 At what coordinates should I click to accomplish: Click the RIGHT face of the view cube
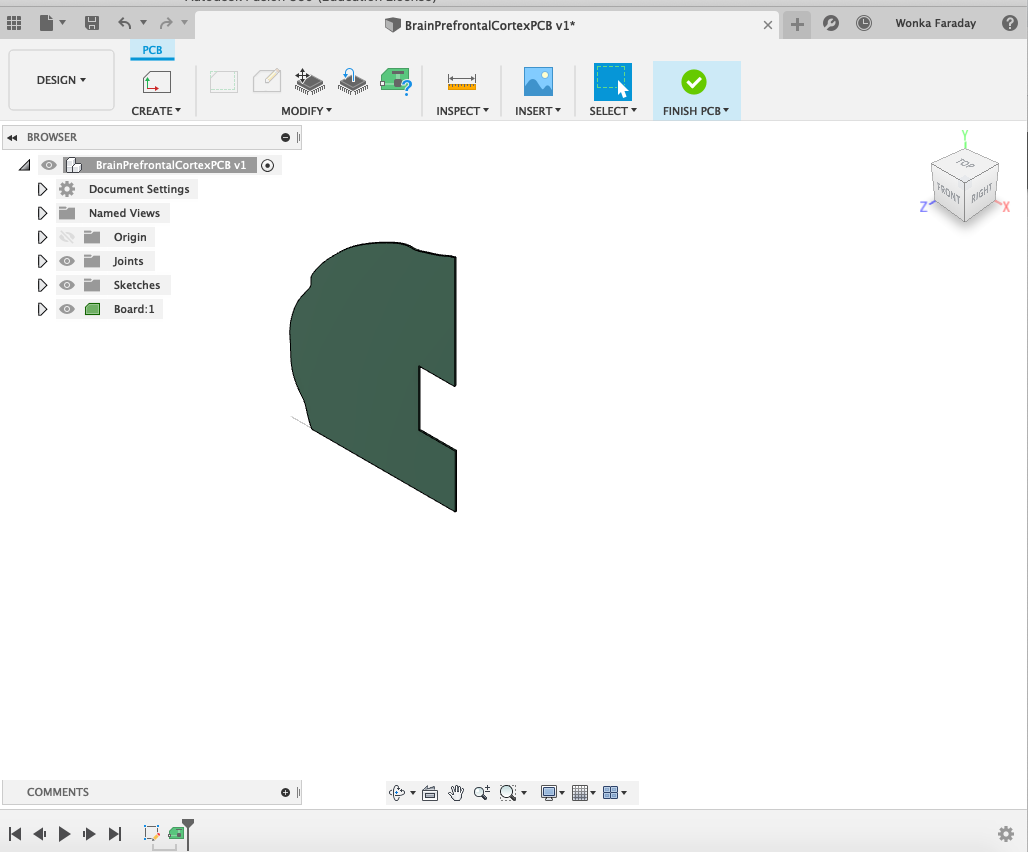pos(981,193)
